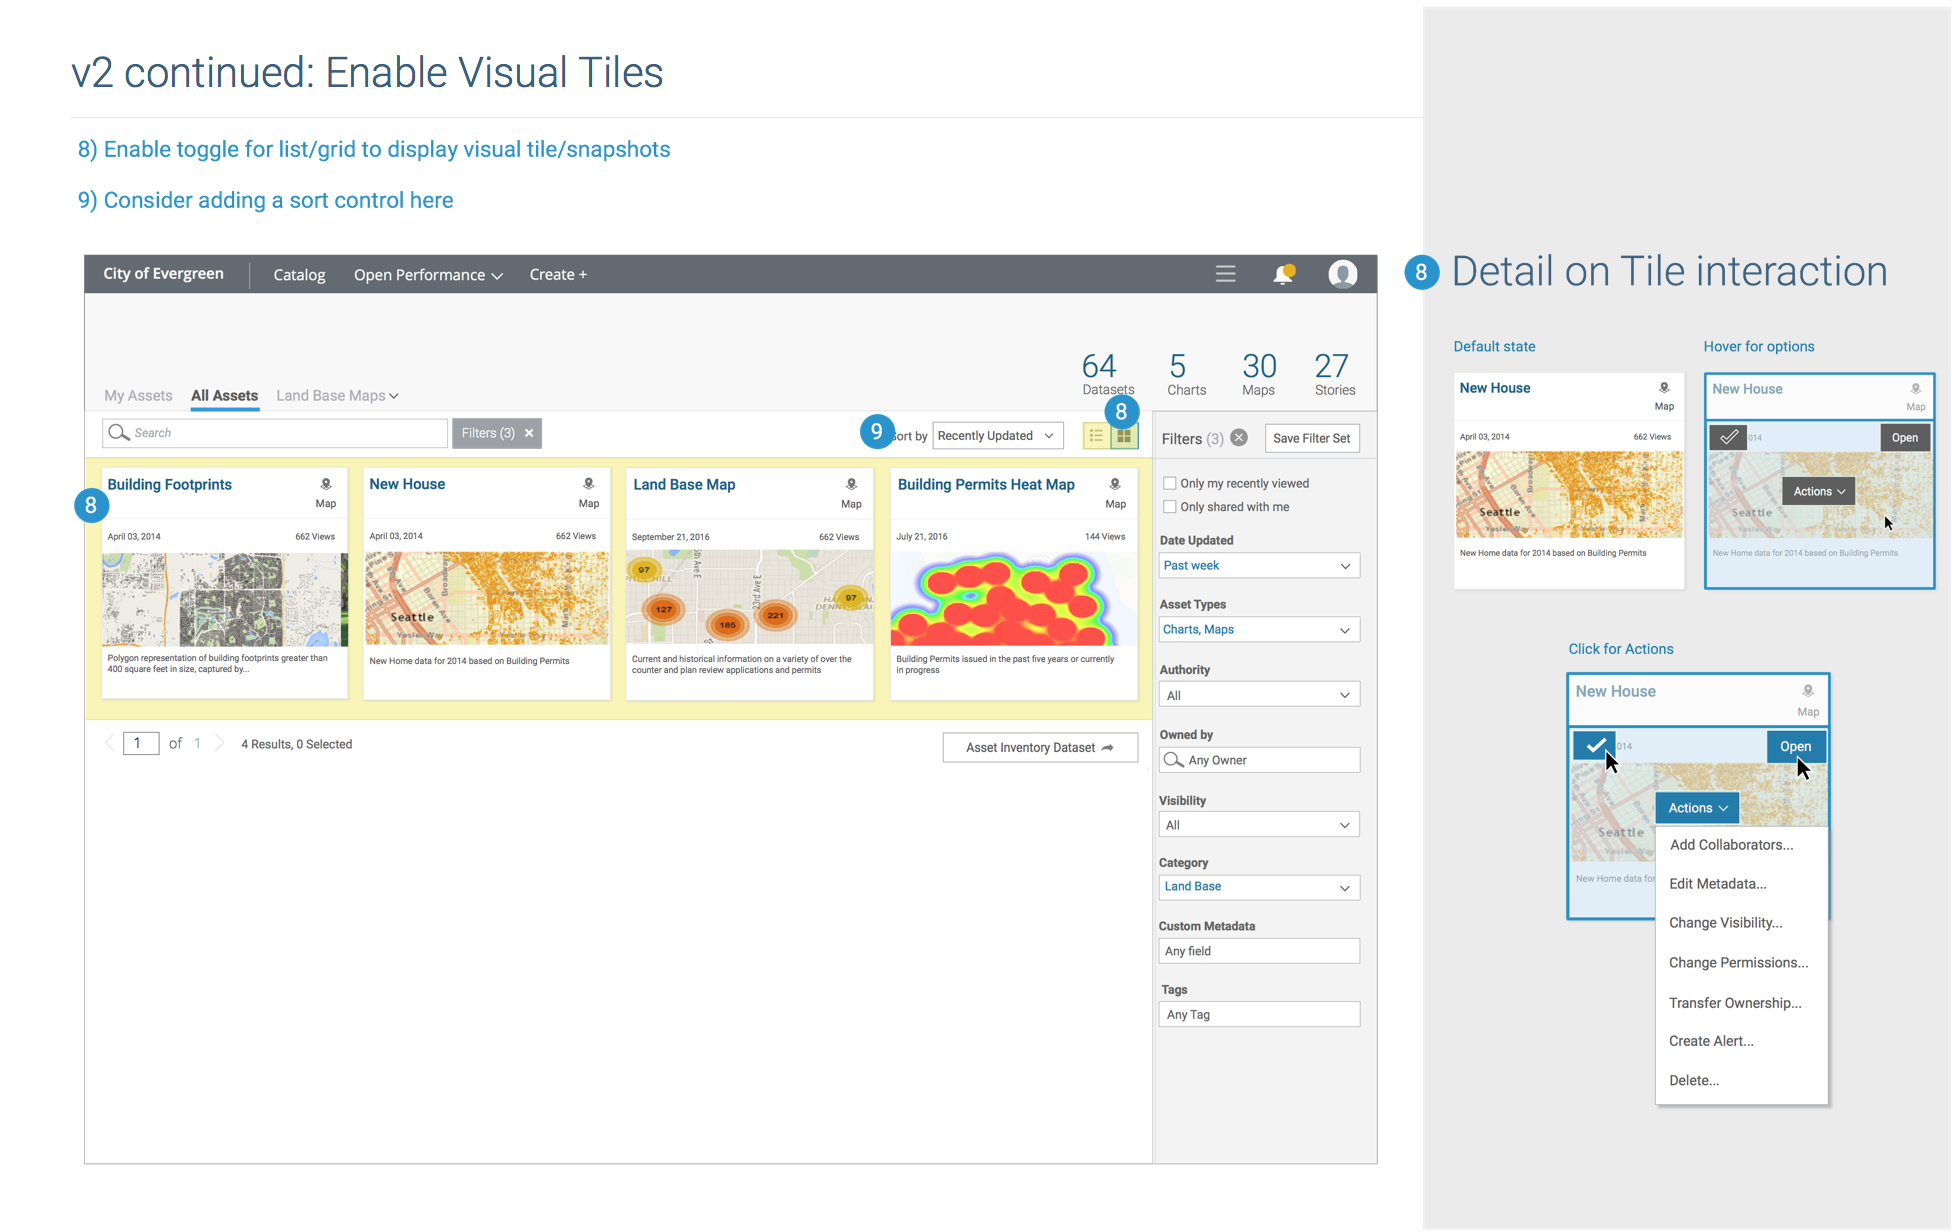
Task: Open Building Permits Heat Map title link
Action: [986, 484]
